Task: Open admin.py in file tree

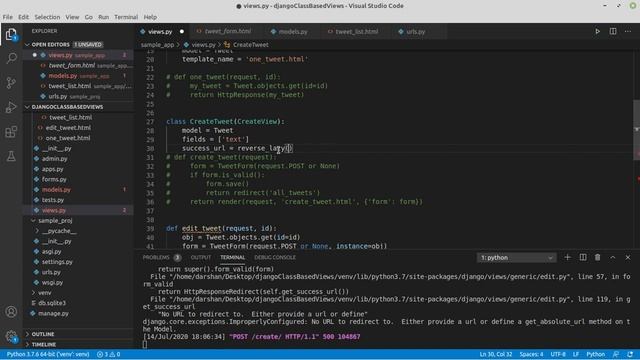Action: point(55,159)
